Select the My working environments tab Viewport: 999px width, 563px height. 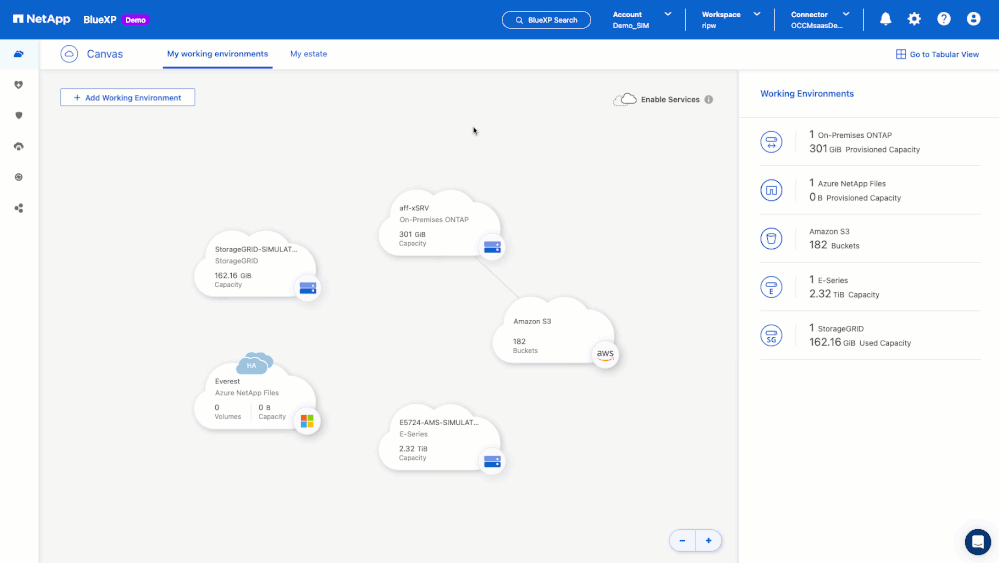pyautogui.click(x=217, y=54)
